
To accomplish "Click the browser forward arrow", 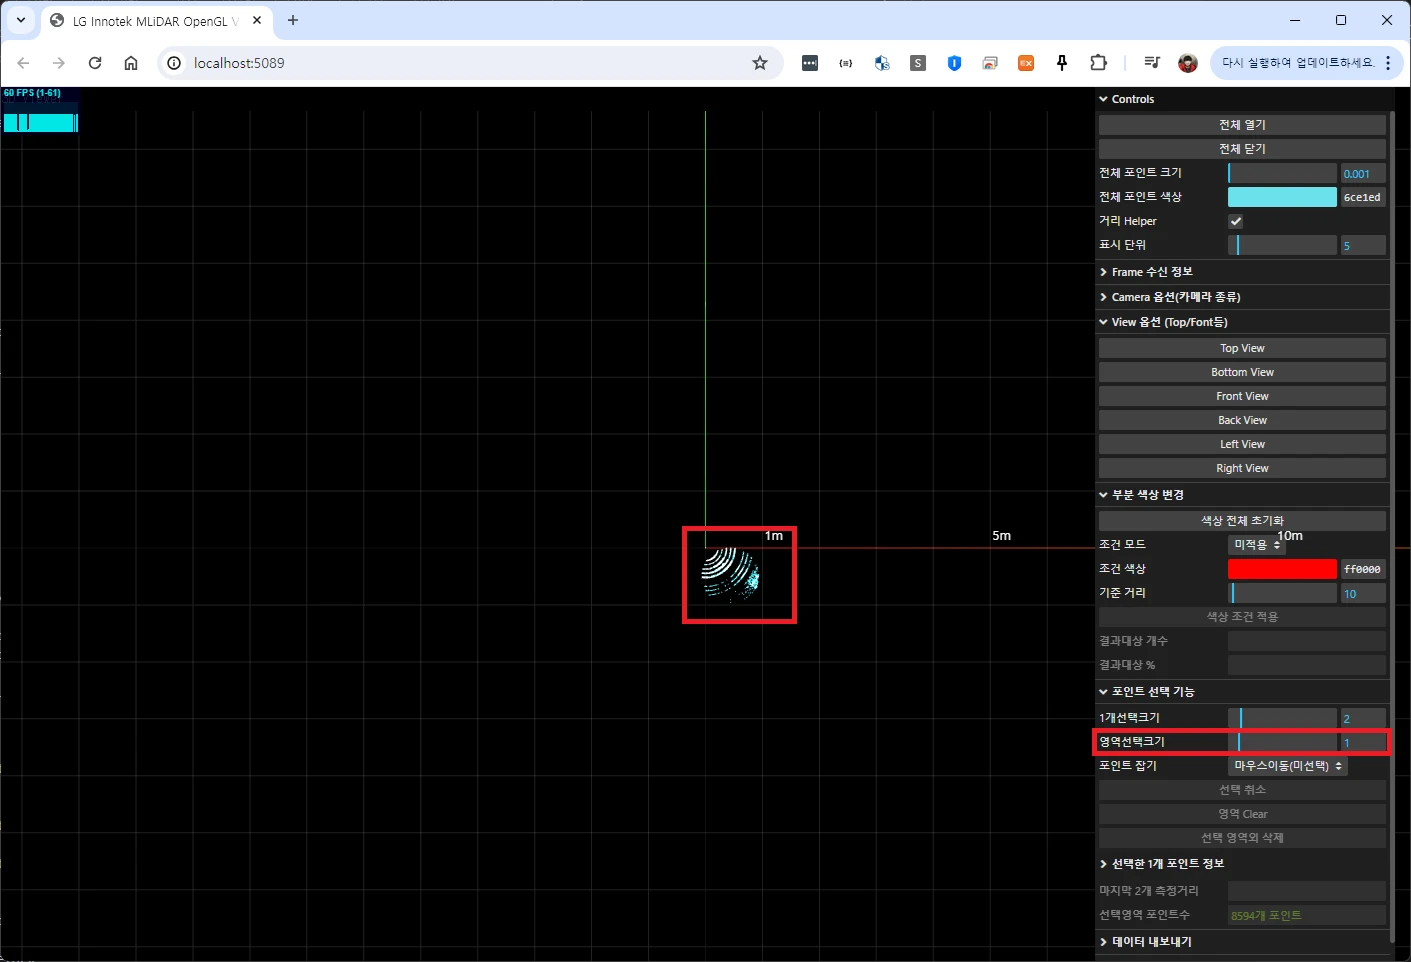I will [x=59, y=63].
